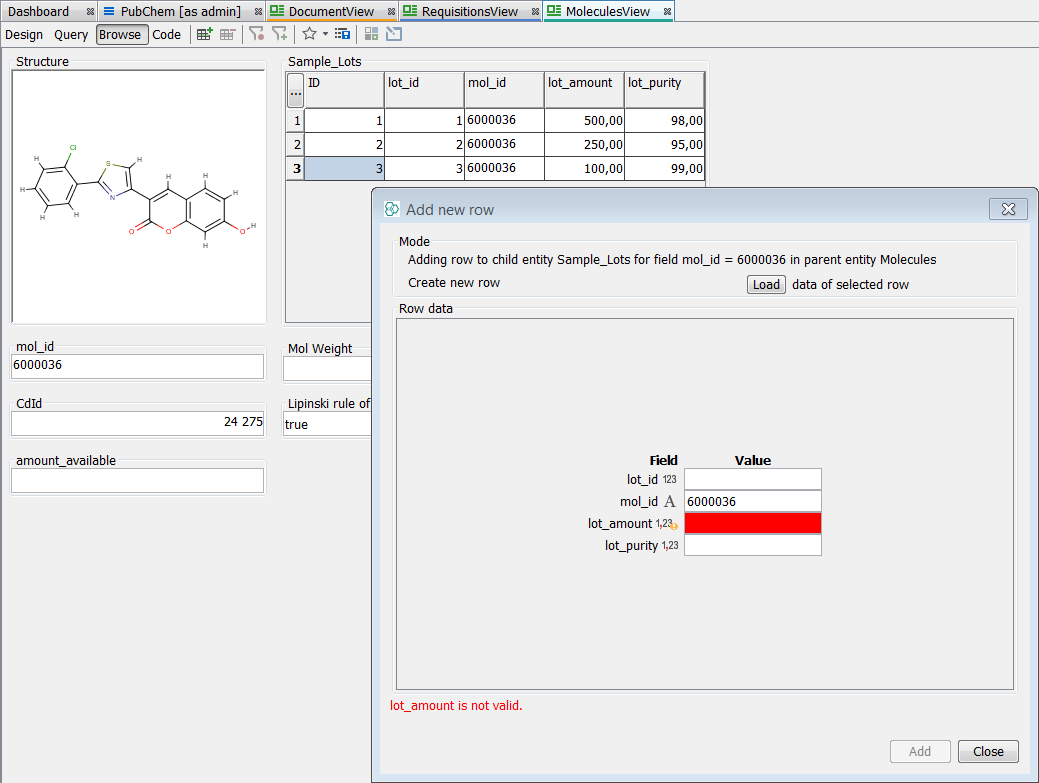Click the lot_purity value input field

(x=752, y=545)
